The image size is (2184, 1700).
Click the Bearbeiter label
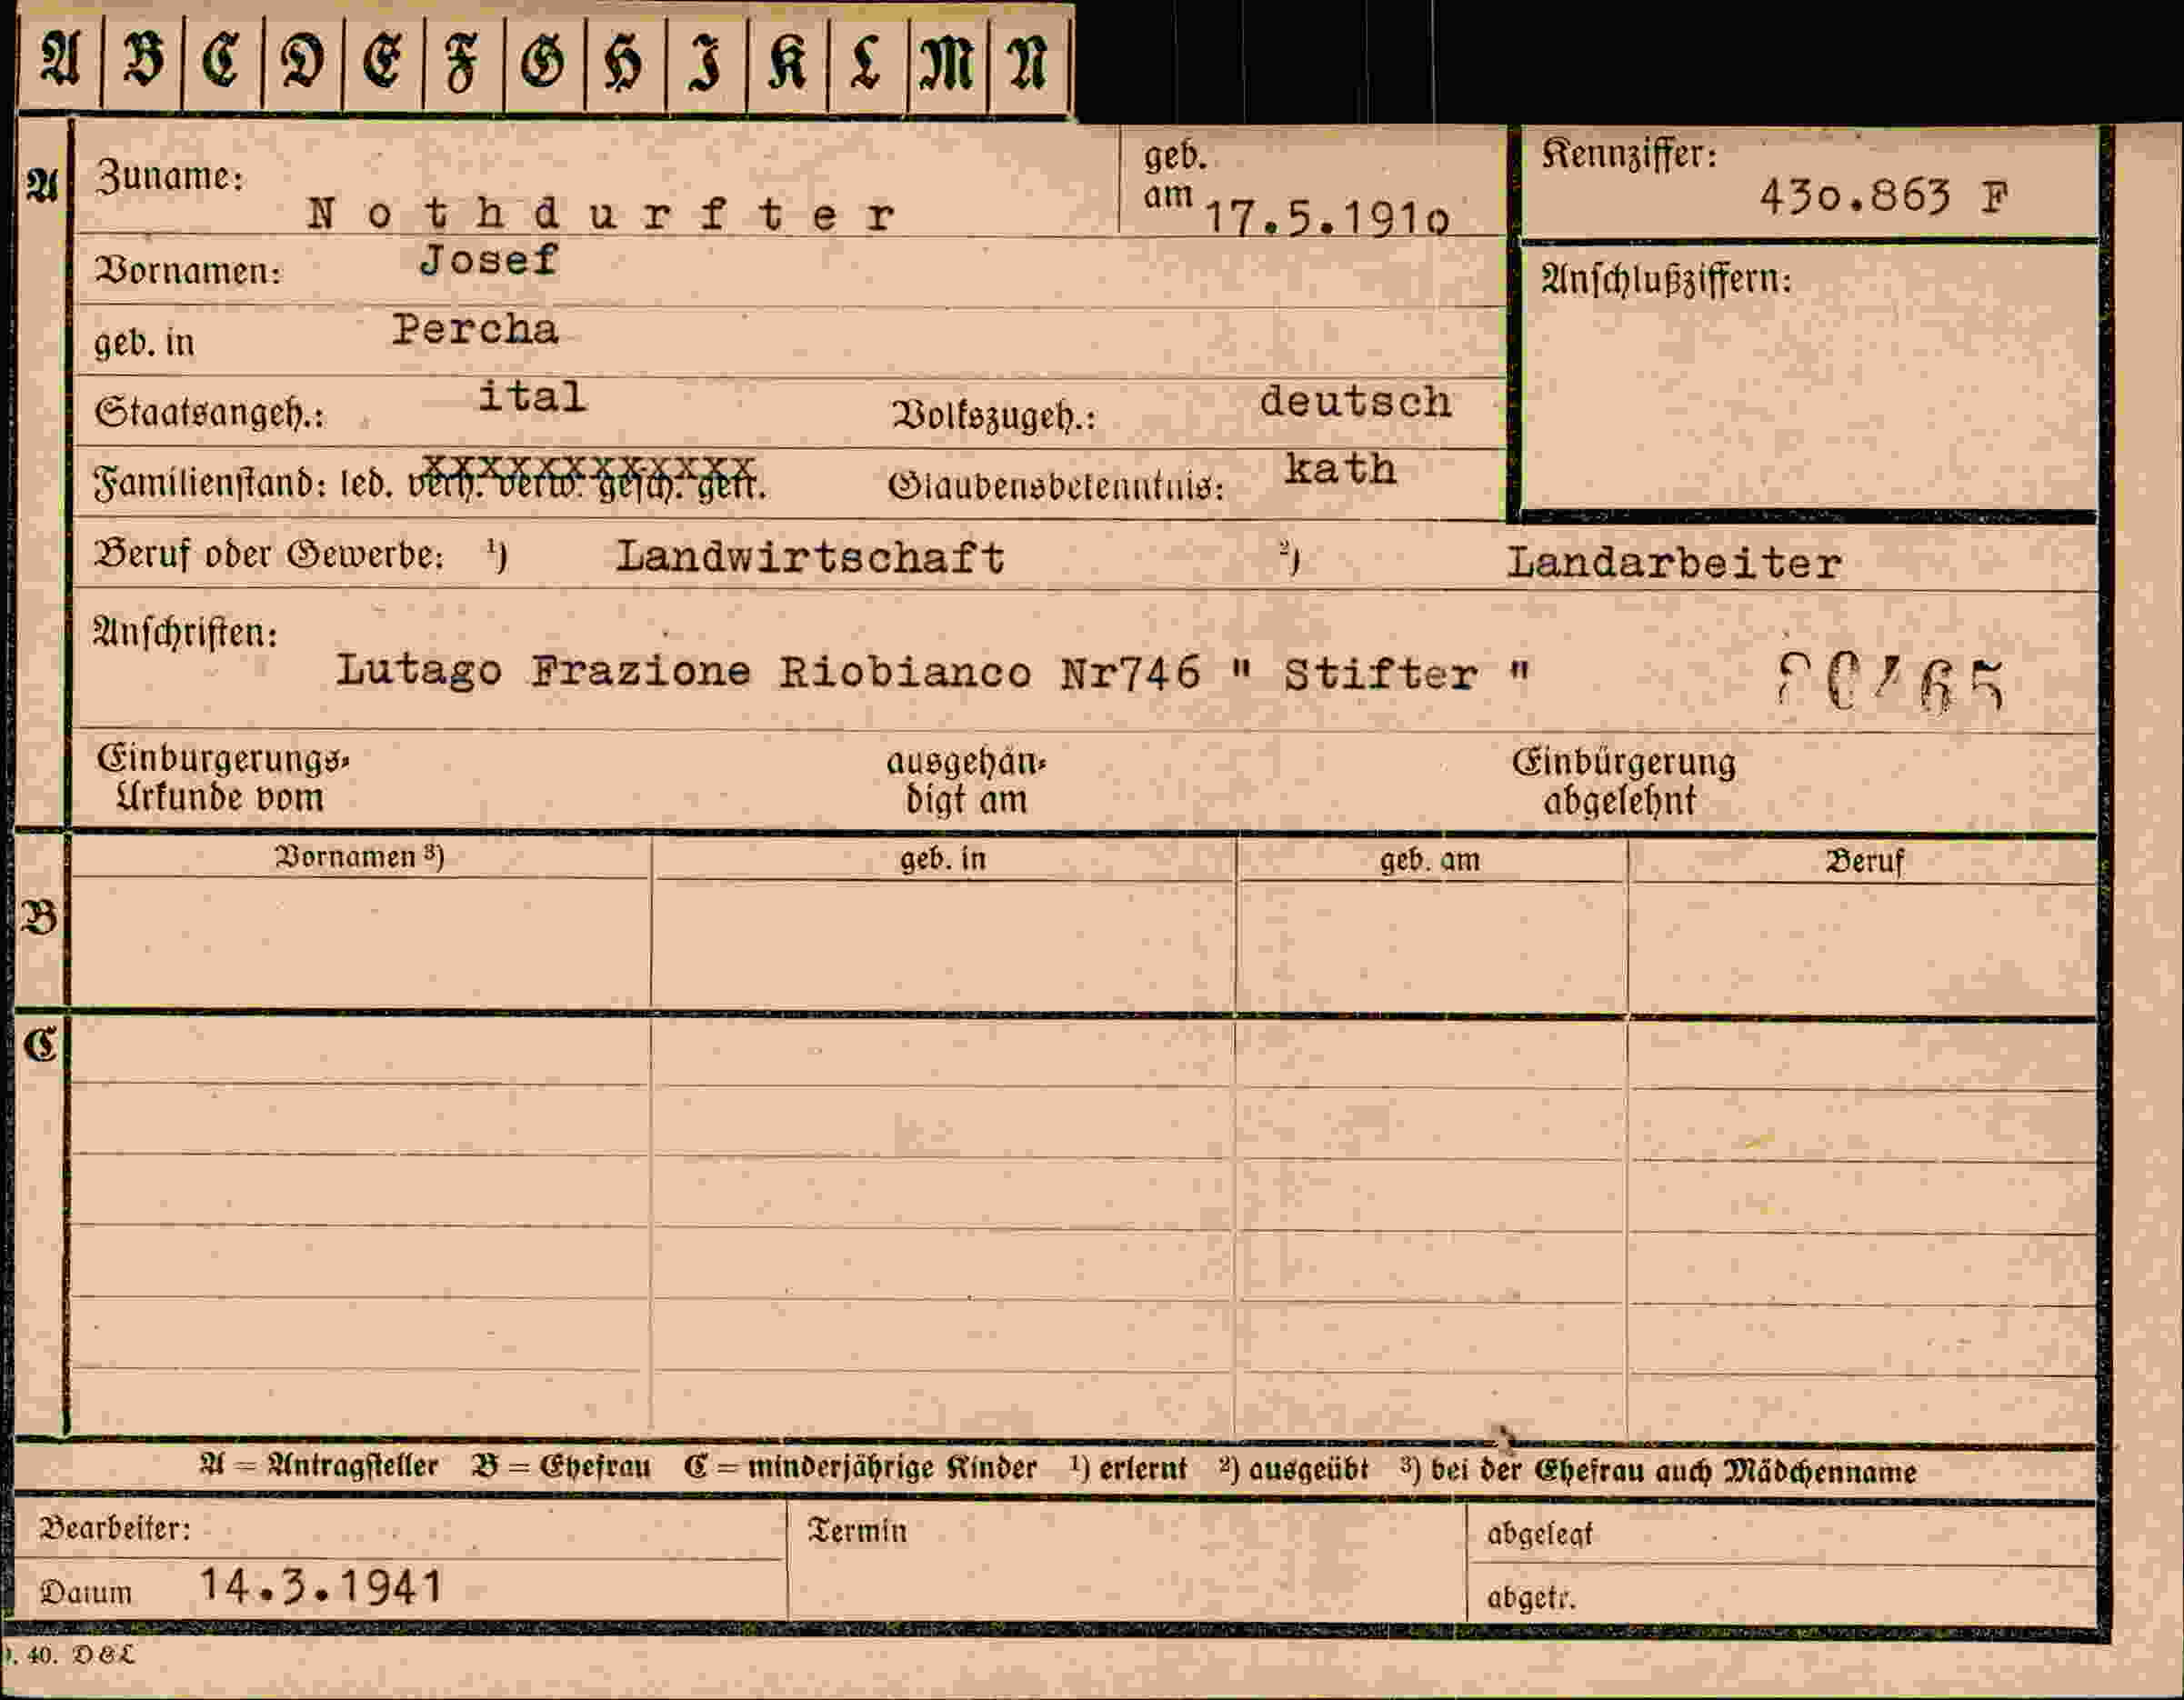click(115, 1528)
